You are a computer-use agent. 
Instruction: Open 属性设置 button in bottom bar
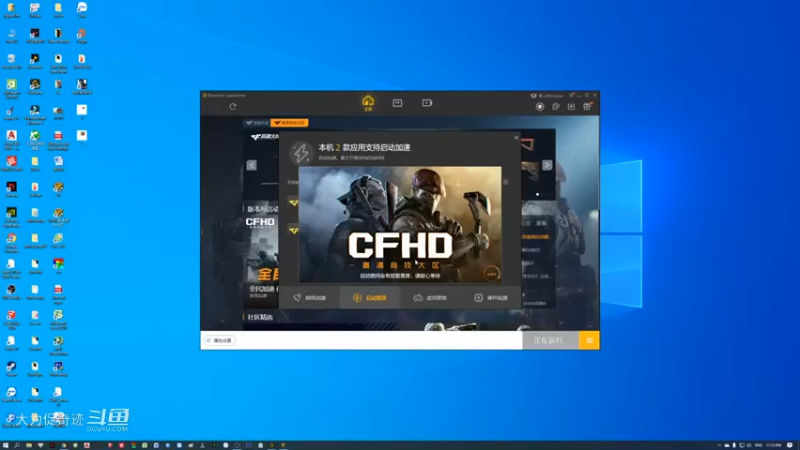pyautogui.click(x=220, y=340)
